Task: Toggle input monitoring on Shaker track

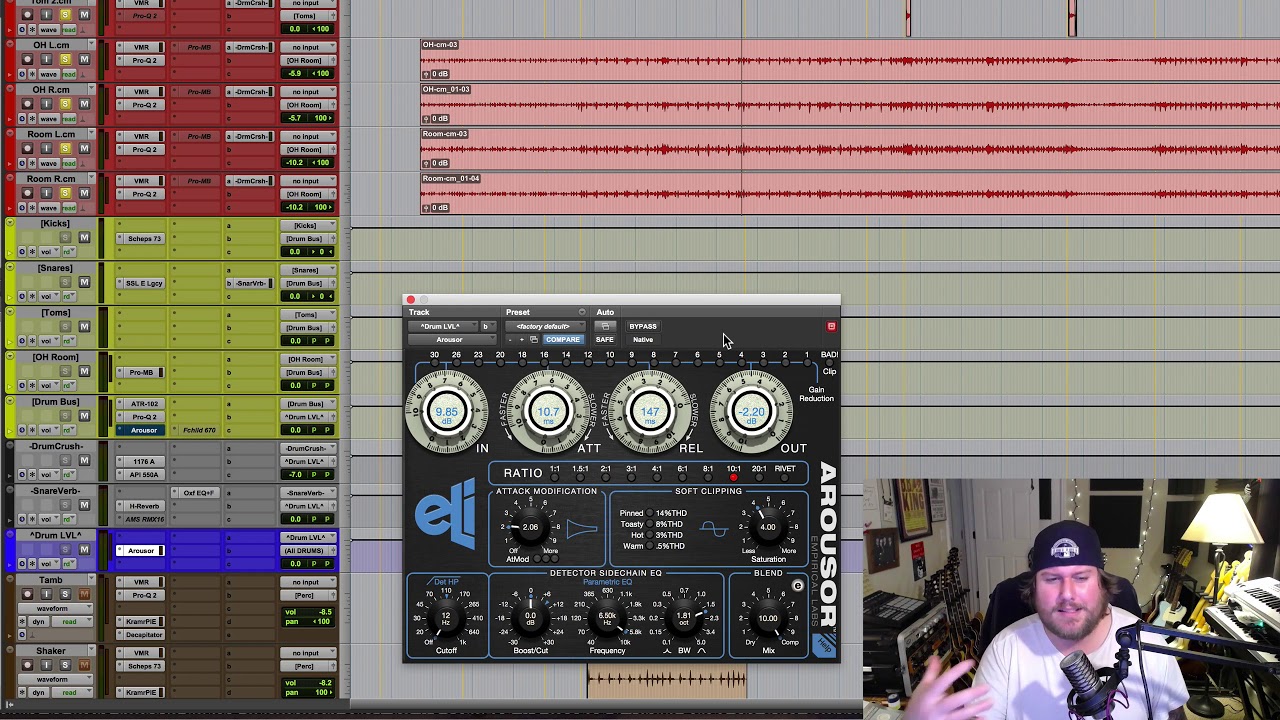Action: (46, 666)
